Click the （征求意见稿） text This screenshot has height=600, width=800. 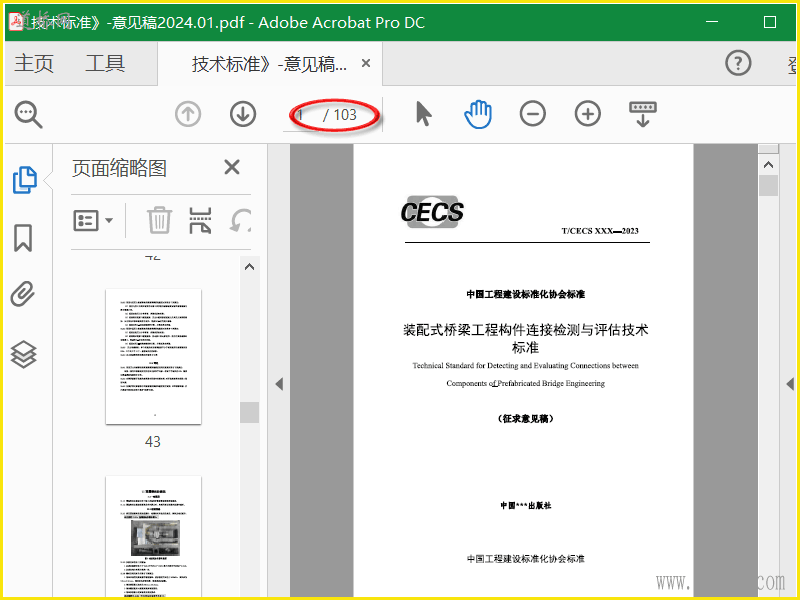point(526,419)
